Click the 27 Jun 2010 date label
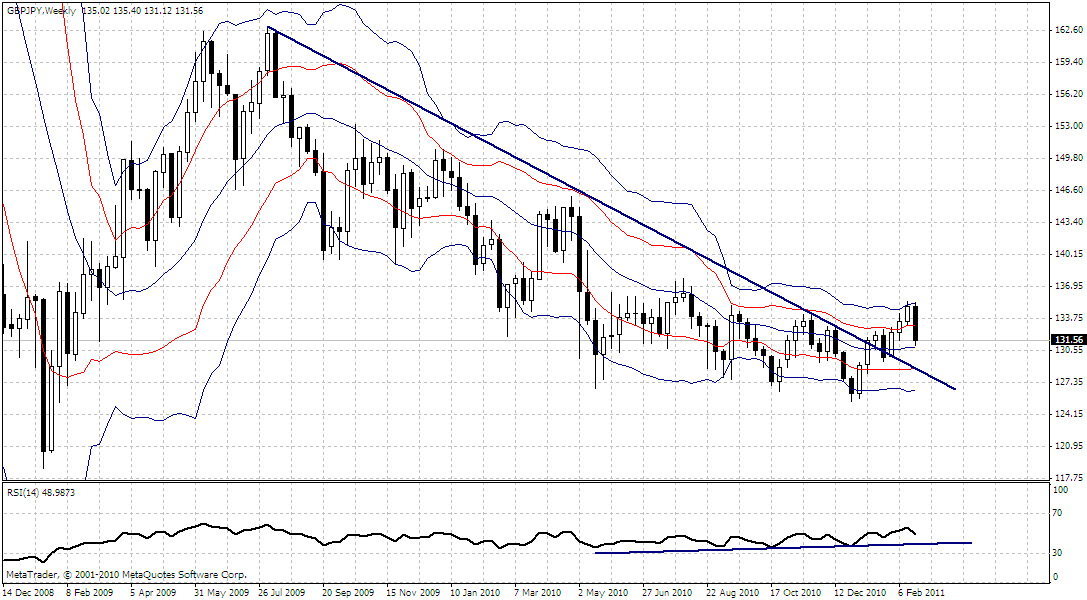This screenshot has height=600, width=1087. pyautogui.click(x=667, y=592)
